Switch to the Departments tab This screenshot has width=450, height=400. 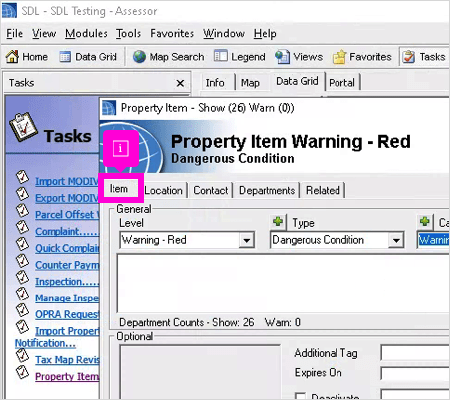point(267,190)
